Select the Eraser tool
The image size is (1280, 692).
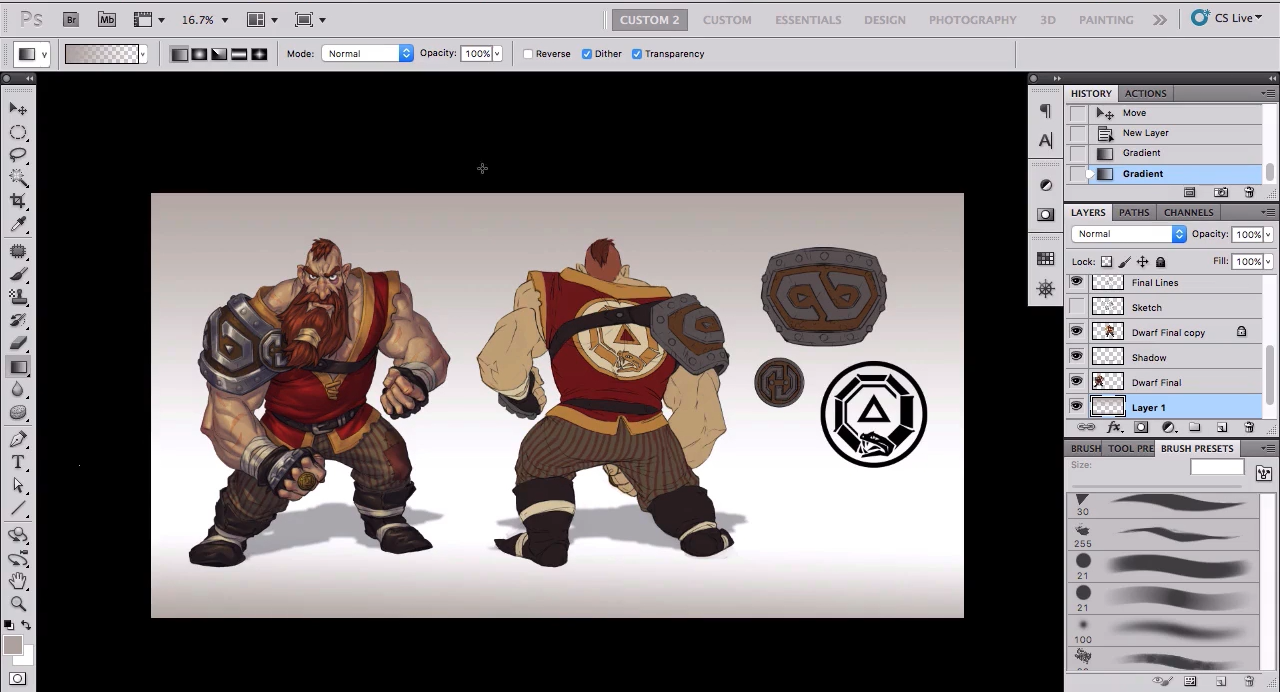18,344
